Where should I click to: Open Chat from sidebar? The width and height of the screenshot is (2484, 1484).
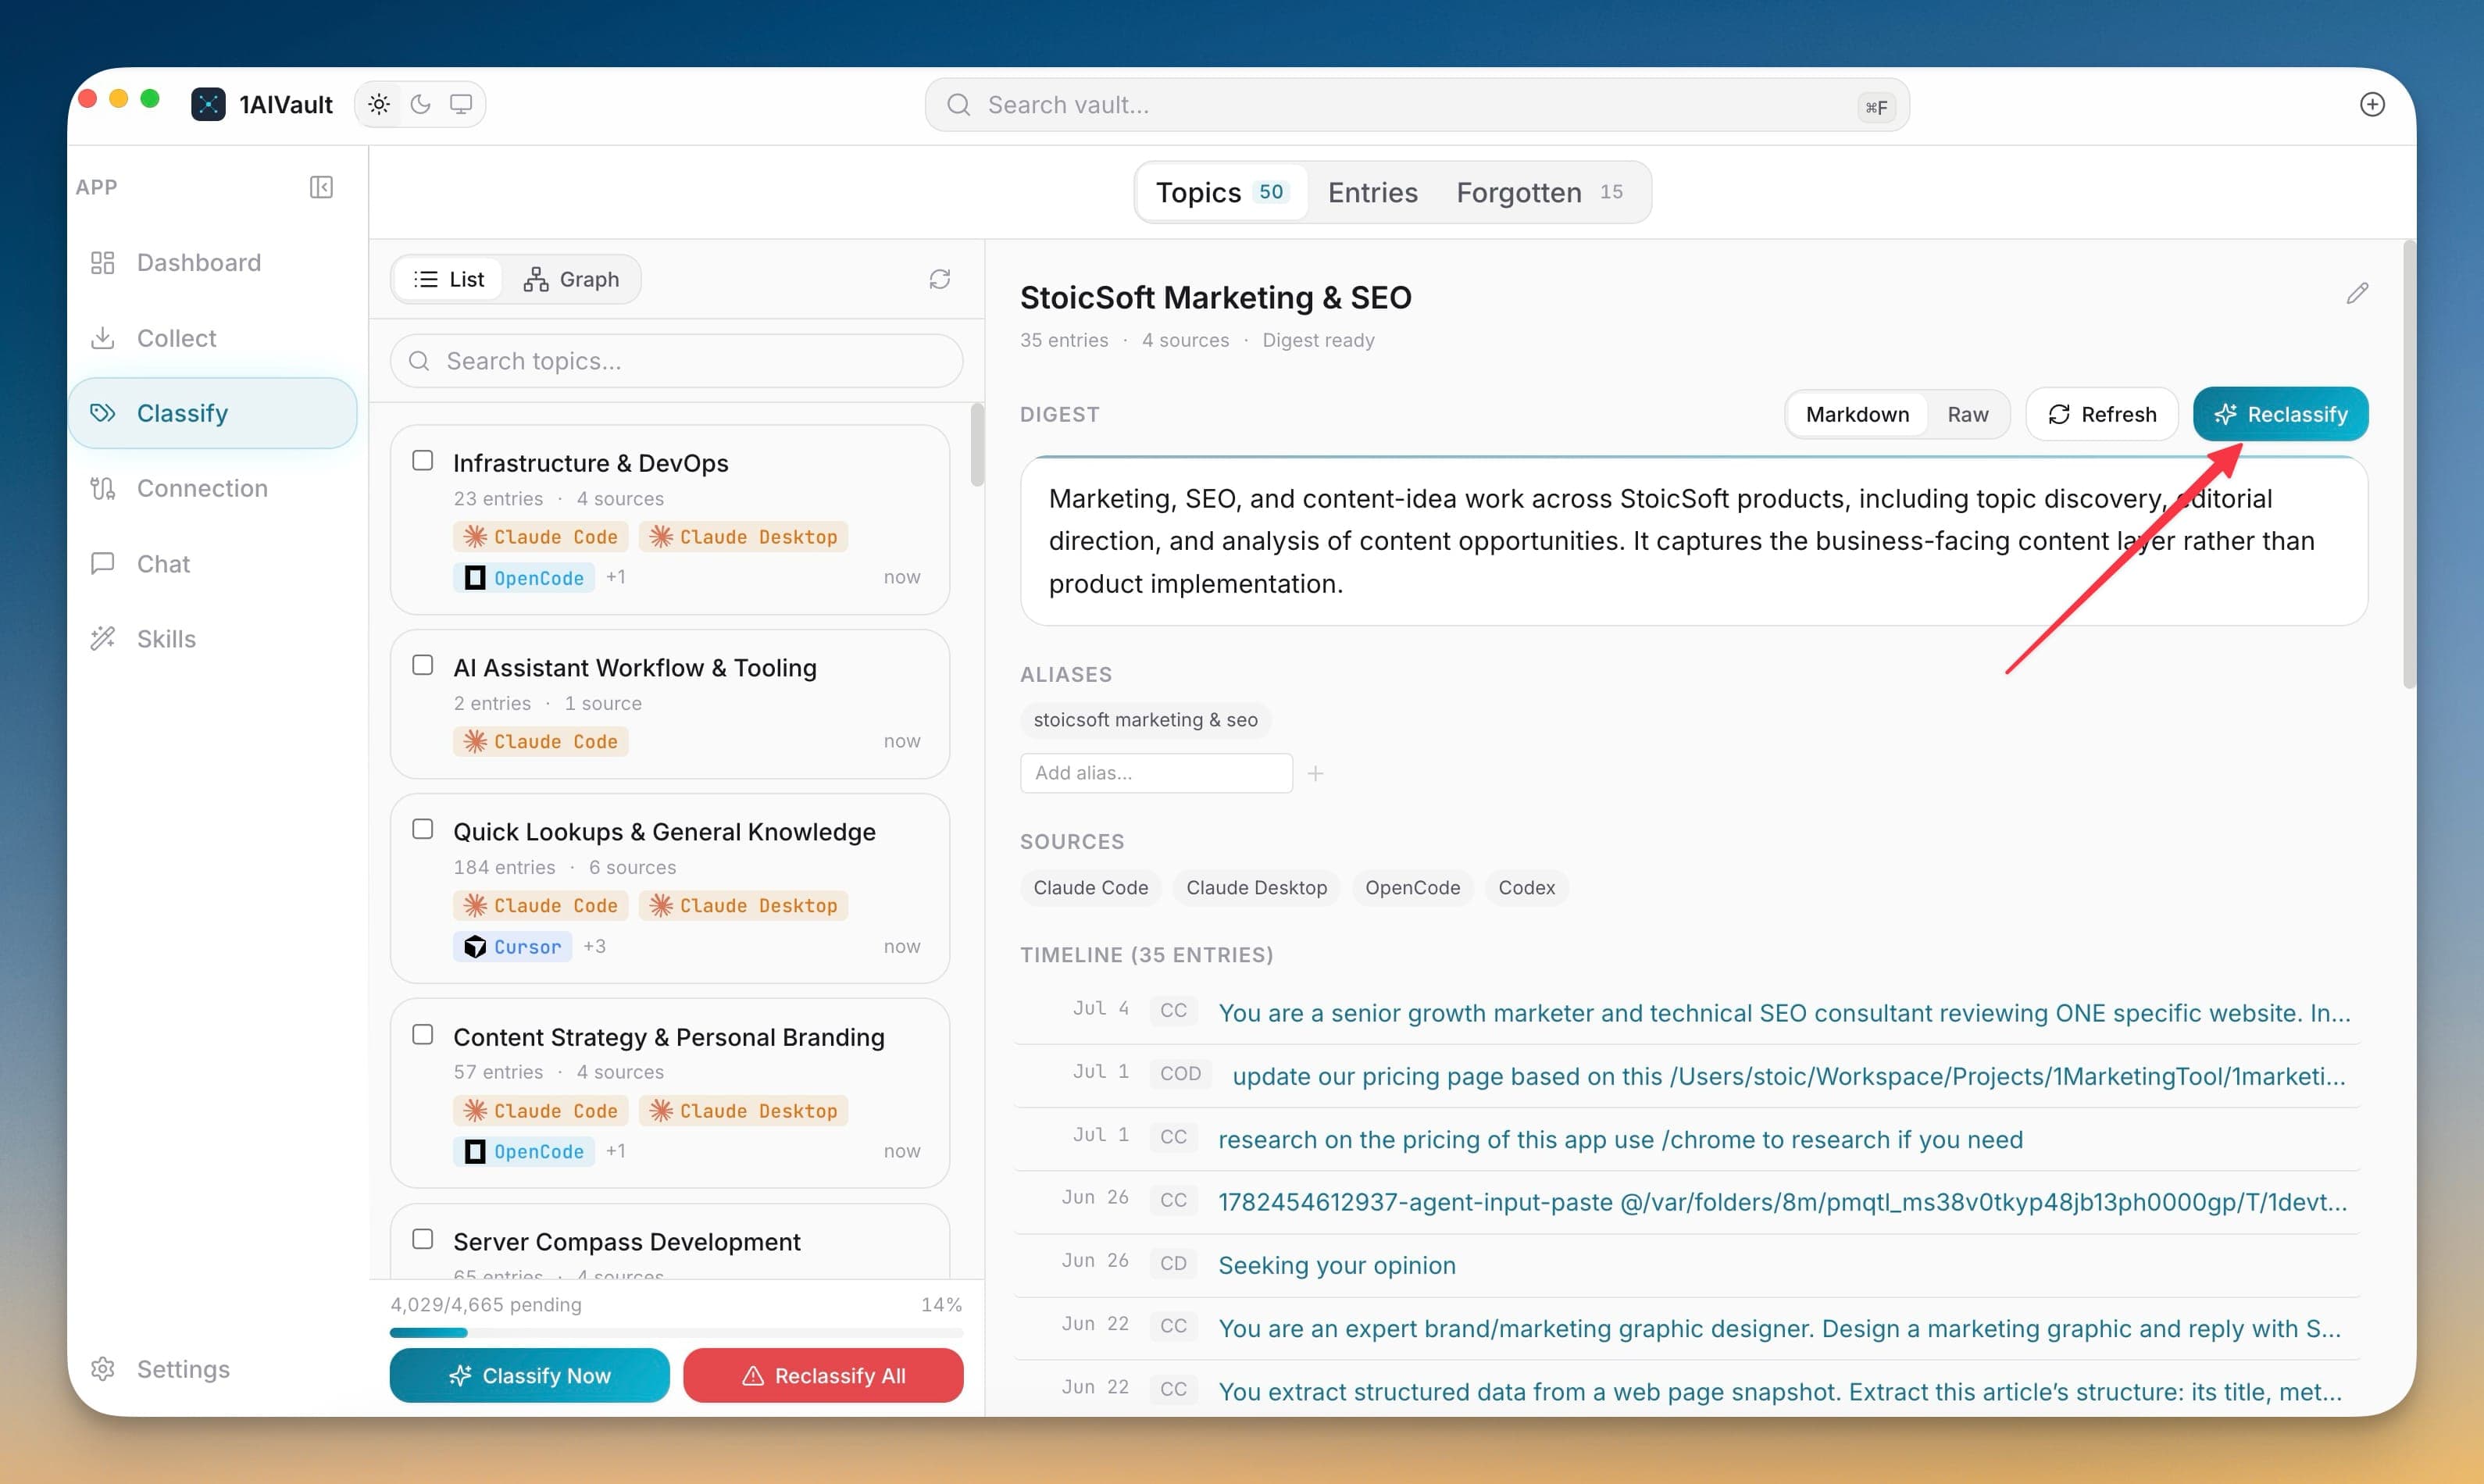pos(212,564)
